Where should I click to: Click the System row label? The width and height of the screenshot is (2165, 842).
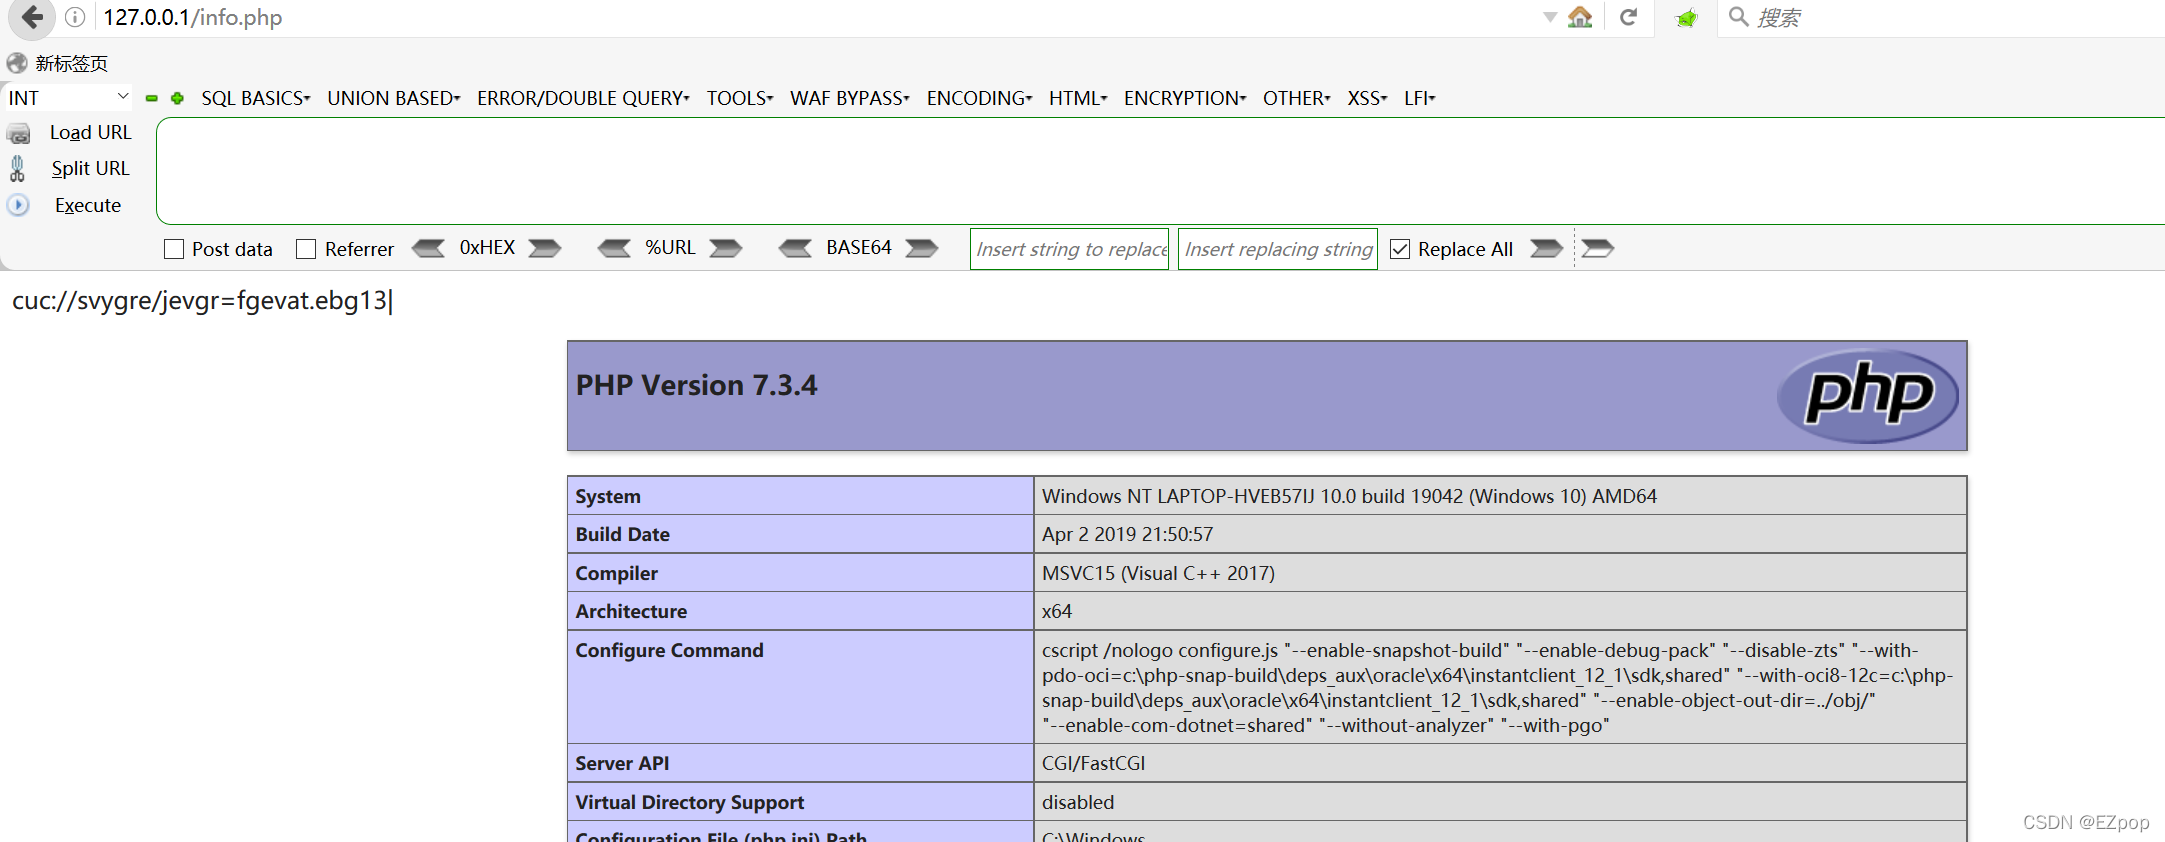click(x=608, y=496)
